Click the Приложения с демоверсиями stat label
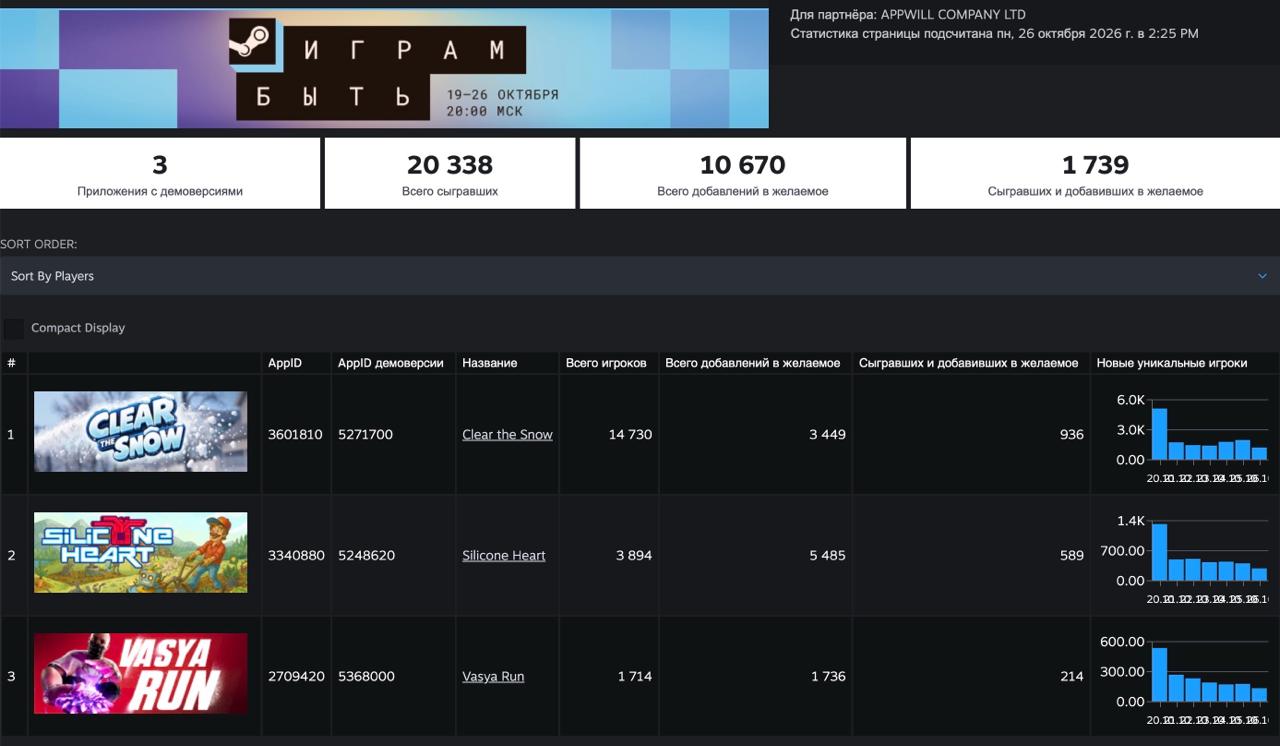This screenshot has height=746, width=1280. tap(160, 191)
